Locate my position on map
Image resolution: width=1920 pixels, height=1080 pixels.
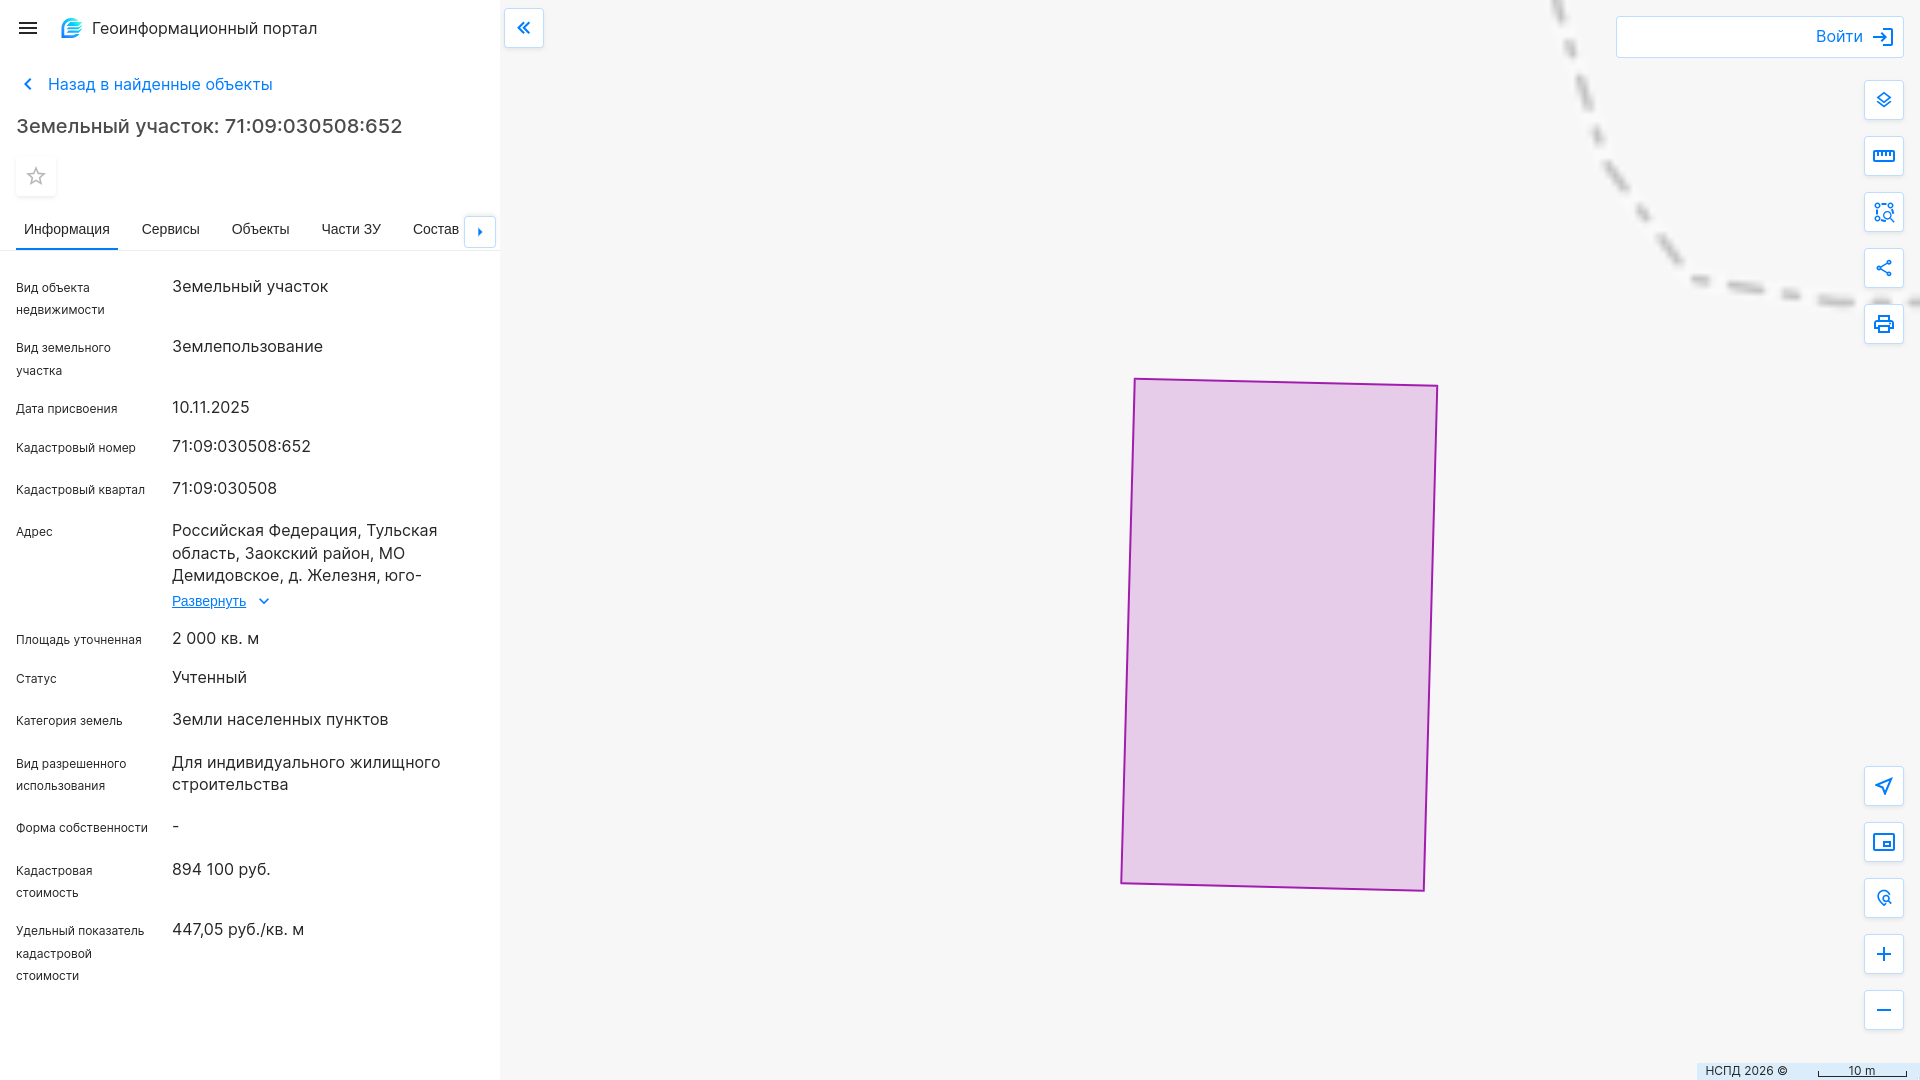coord(1883,786)
